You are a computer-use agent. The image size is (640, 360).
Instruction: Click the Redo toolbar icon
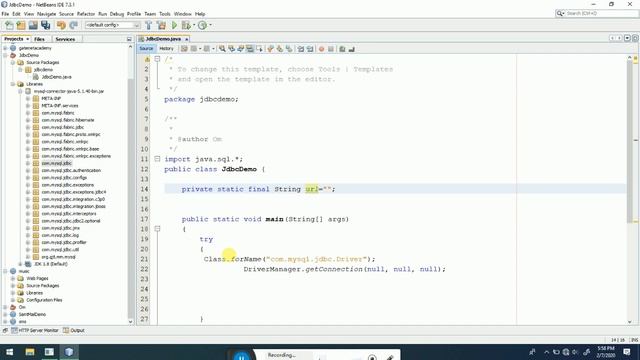click(73, 25)
